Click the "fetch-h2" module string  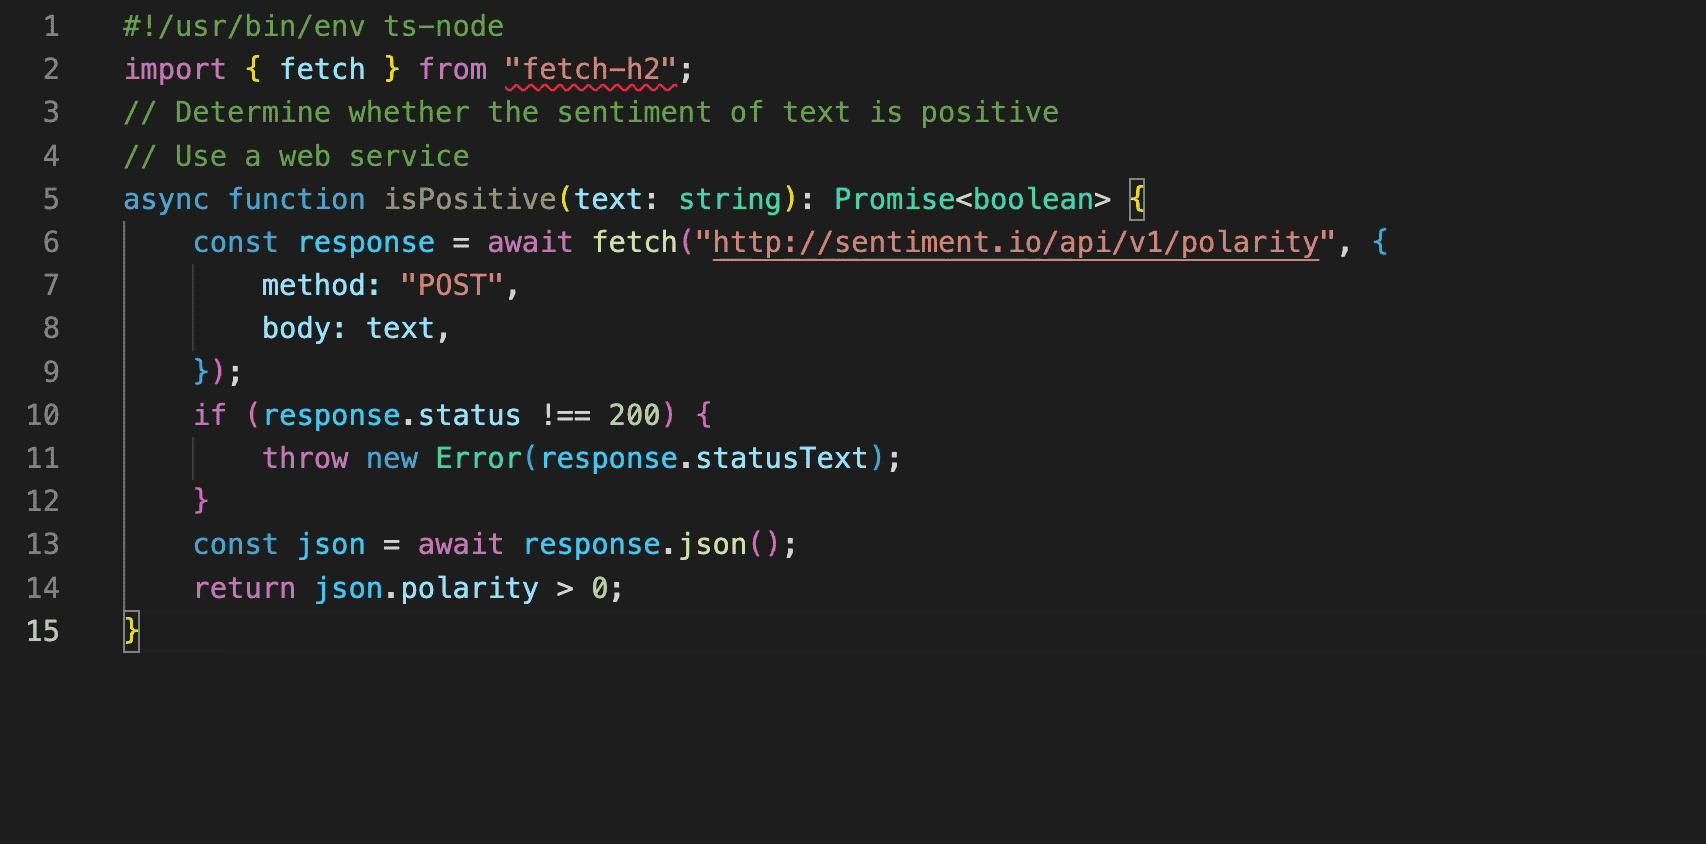coord(591,69)
